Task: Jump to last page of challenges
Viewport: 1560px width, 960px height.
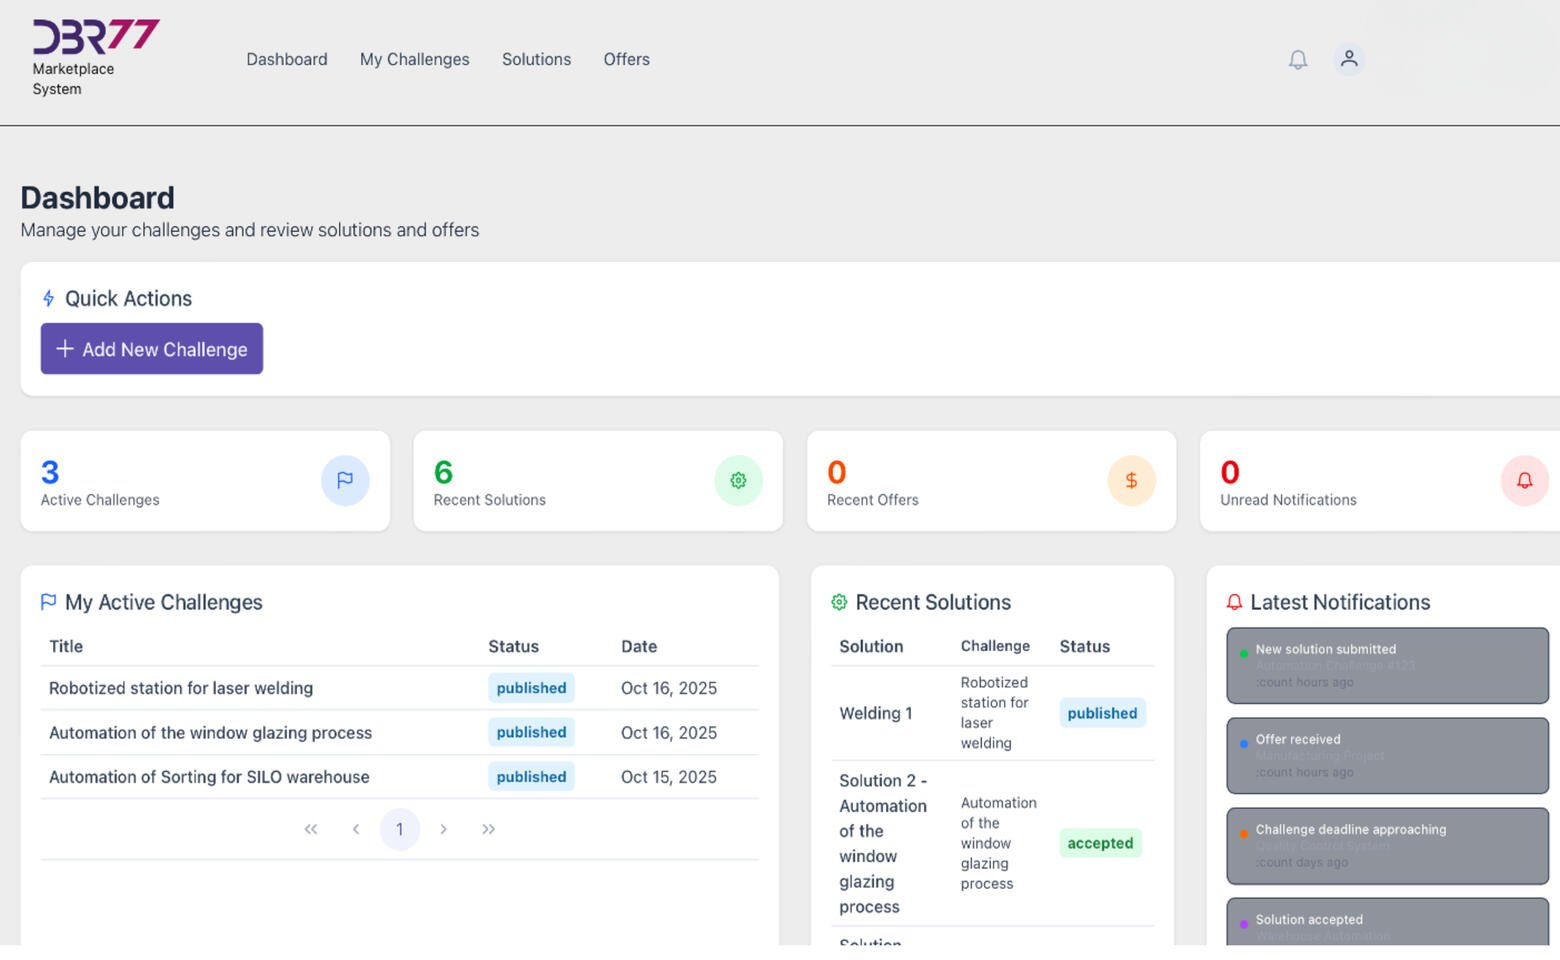Action: [x=488, y=829]
